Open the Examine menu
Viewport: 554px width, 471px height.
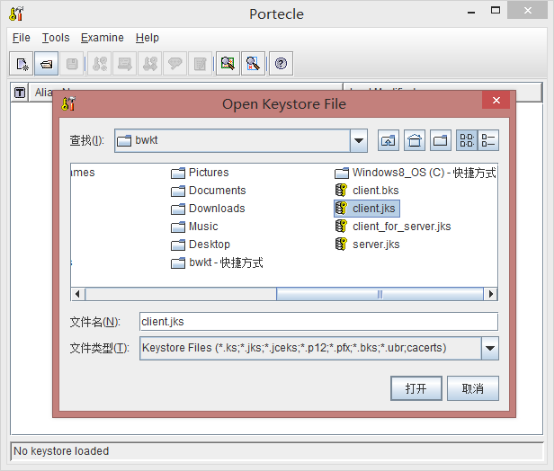click(x=102, y=37)
